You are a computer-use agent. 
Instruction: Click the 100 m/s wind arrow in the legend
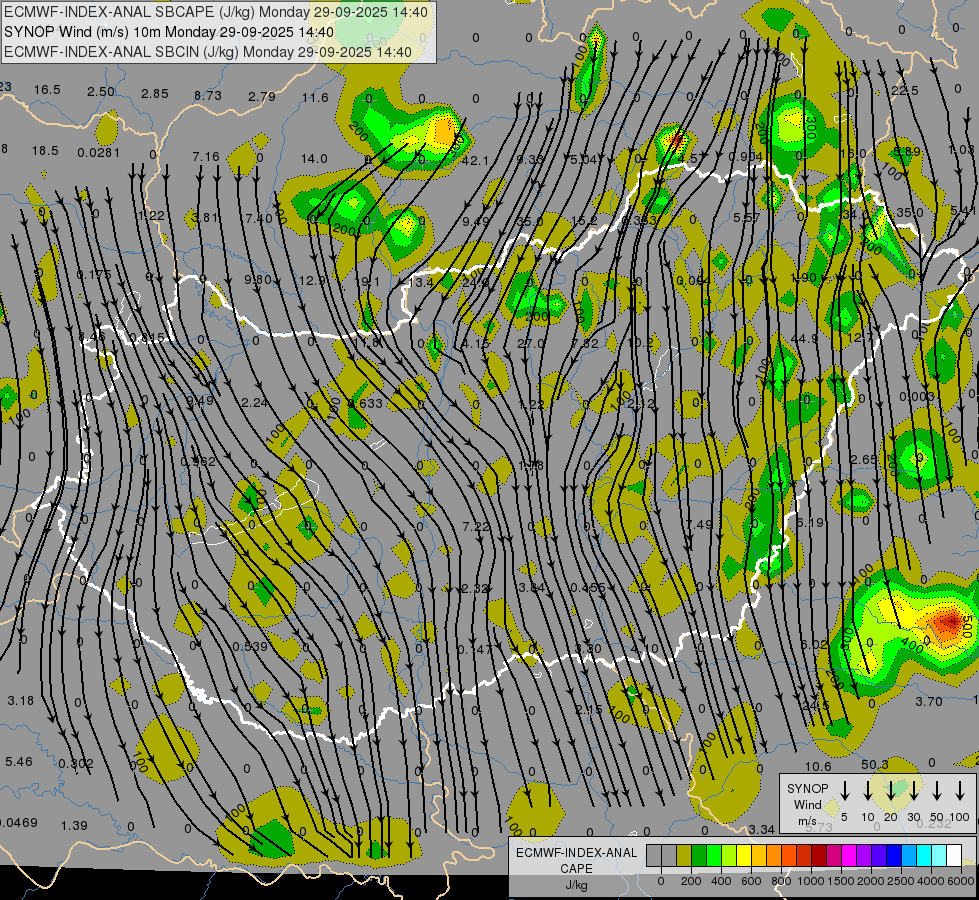point(960,791)
